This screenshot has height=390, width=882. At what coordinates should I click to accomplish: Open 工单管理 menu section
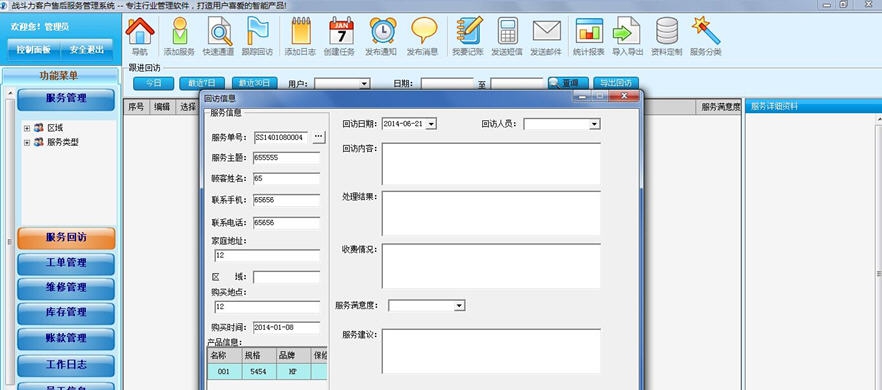(x=66, y=263)
